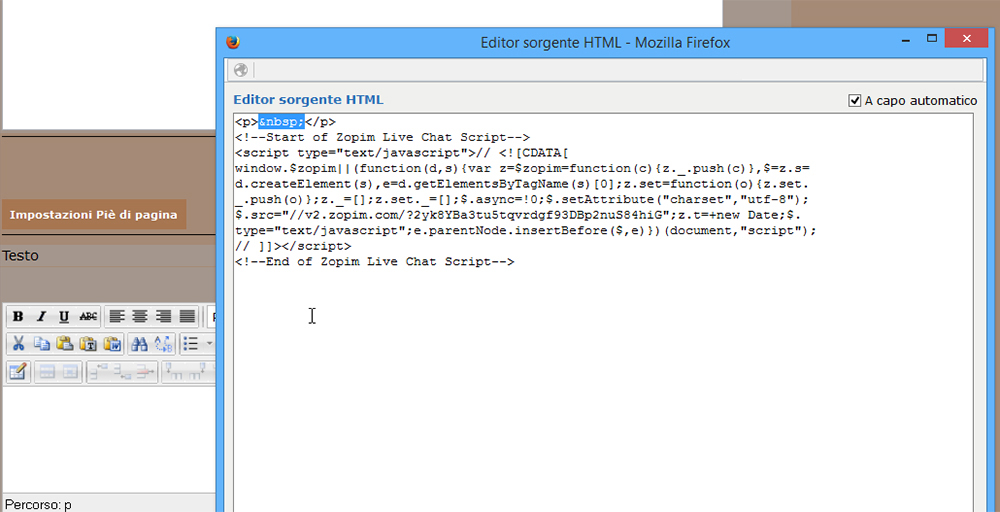Toggle underline formatting in the Testo editor
Screen dimensions: 1000x512
click(64, 316)
